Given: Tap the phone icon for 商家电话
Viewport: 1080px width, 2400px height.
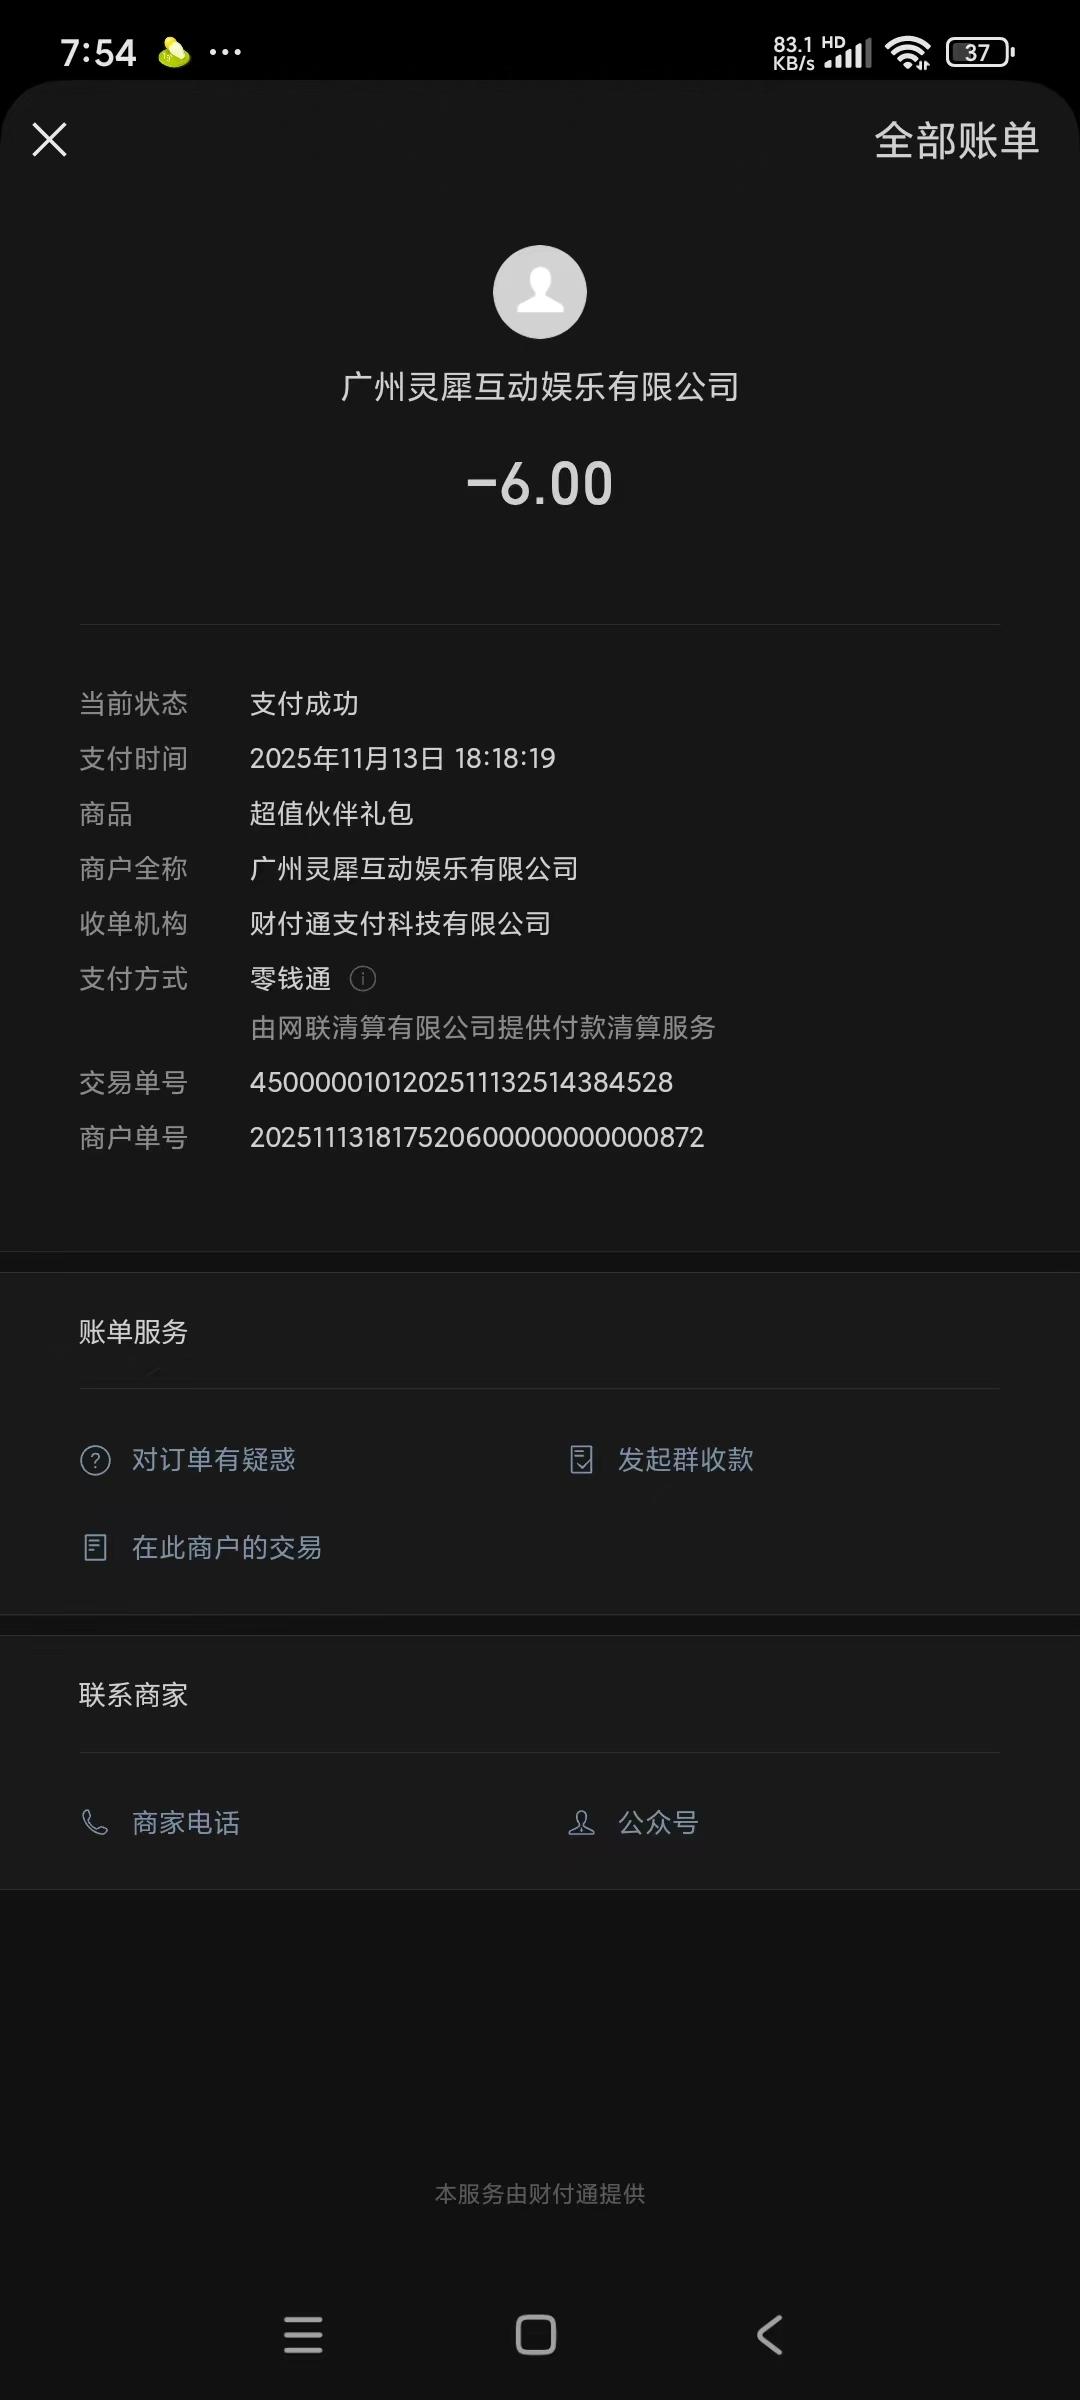Looking at the screenshot, I should point(95,1823).
